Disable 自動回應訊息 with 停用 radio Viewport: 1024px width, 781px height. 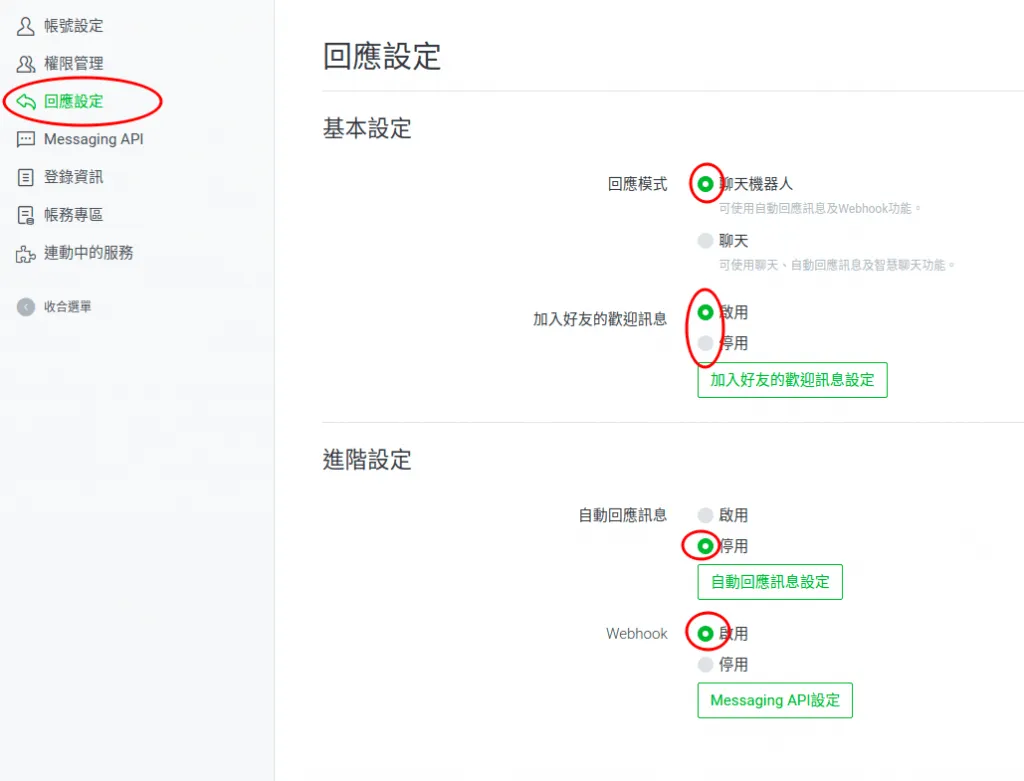[706, 546]
